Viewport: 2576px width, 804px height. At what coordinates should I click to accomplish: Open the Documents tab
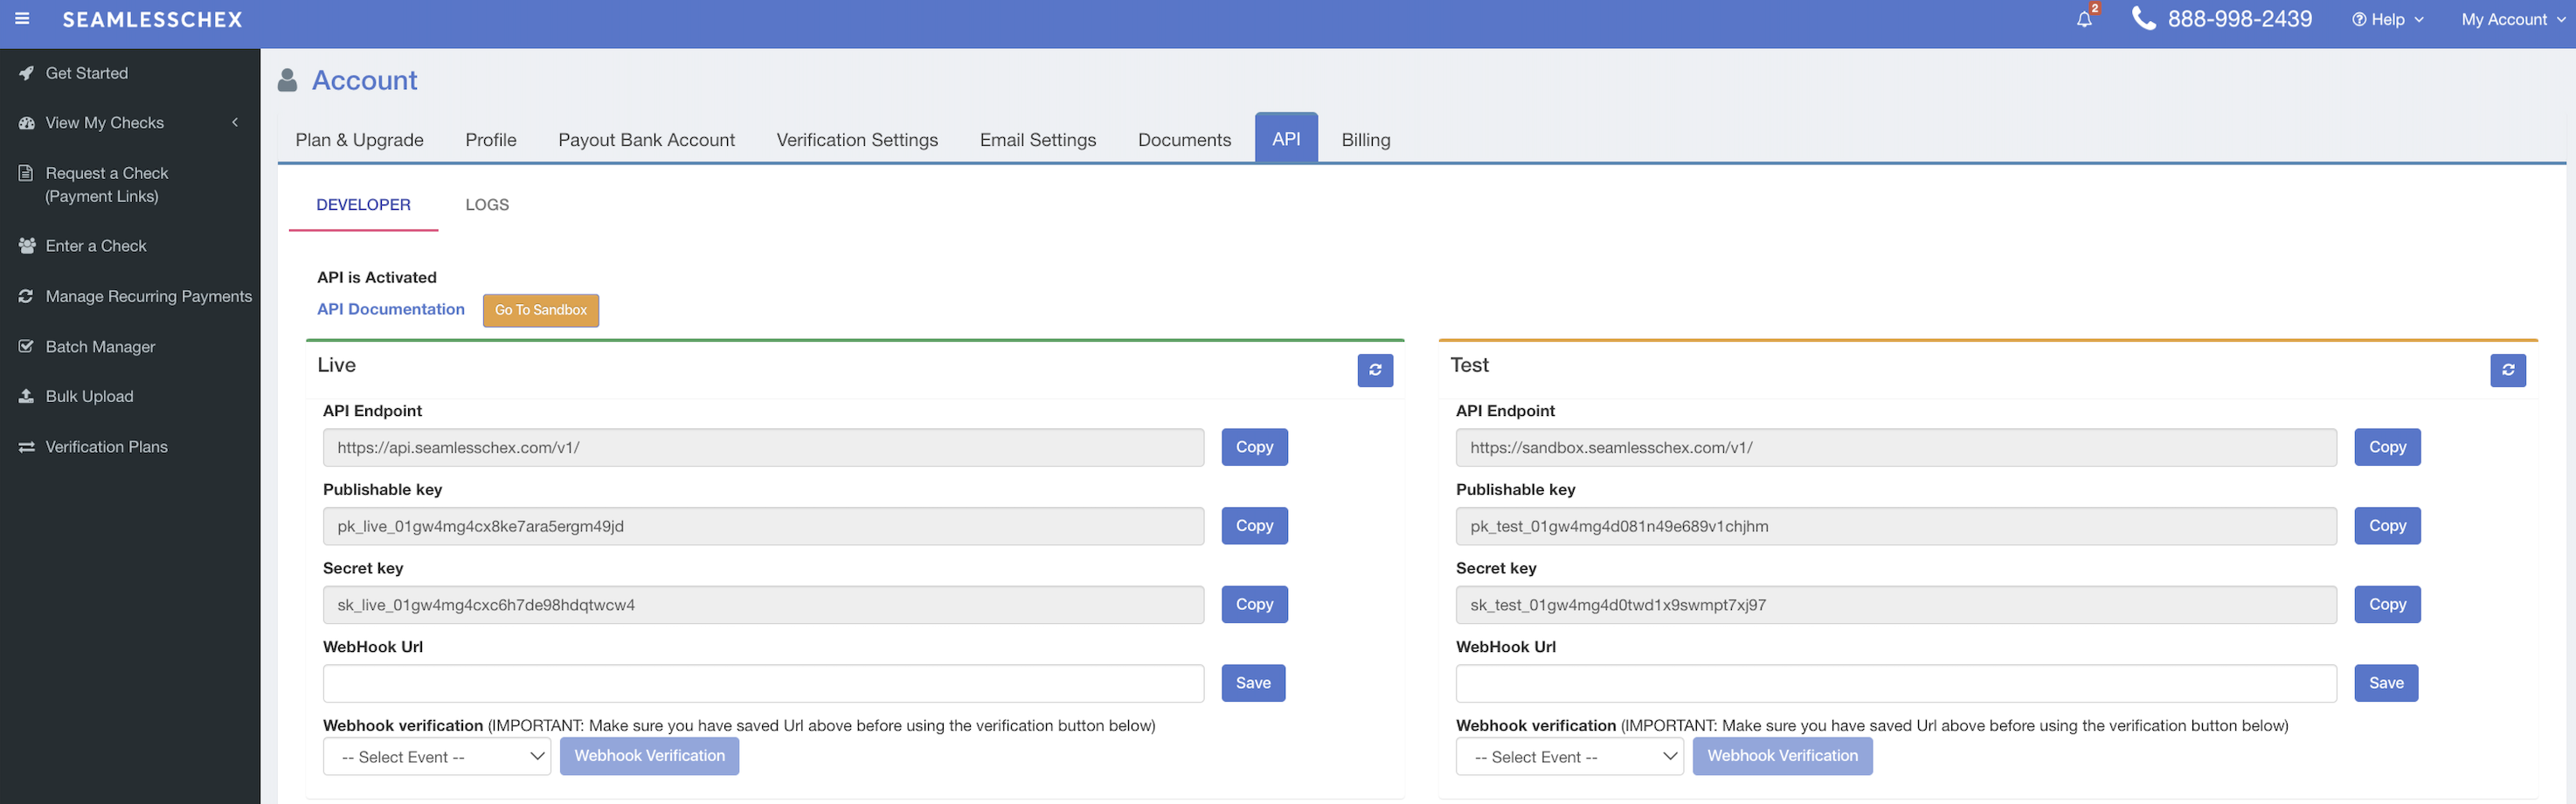tap(1184, 140)
